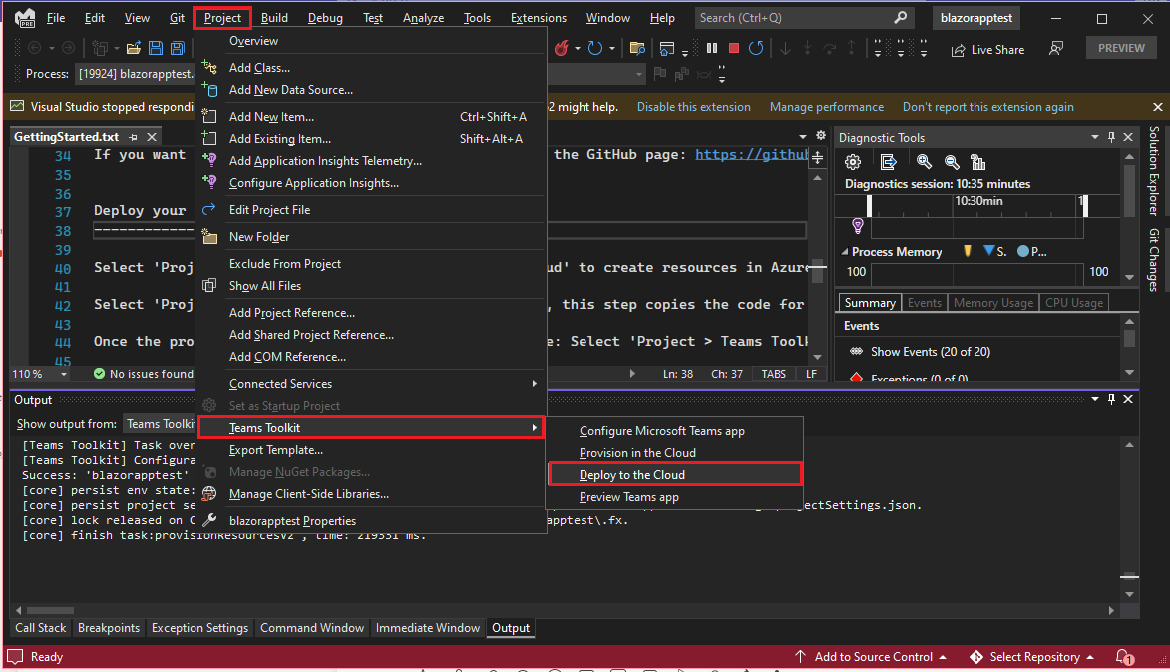1170x672 pixels.
Task: Pin the Diagnostic Tools panel
Action: click(1111, 137)
